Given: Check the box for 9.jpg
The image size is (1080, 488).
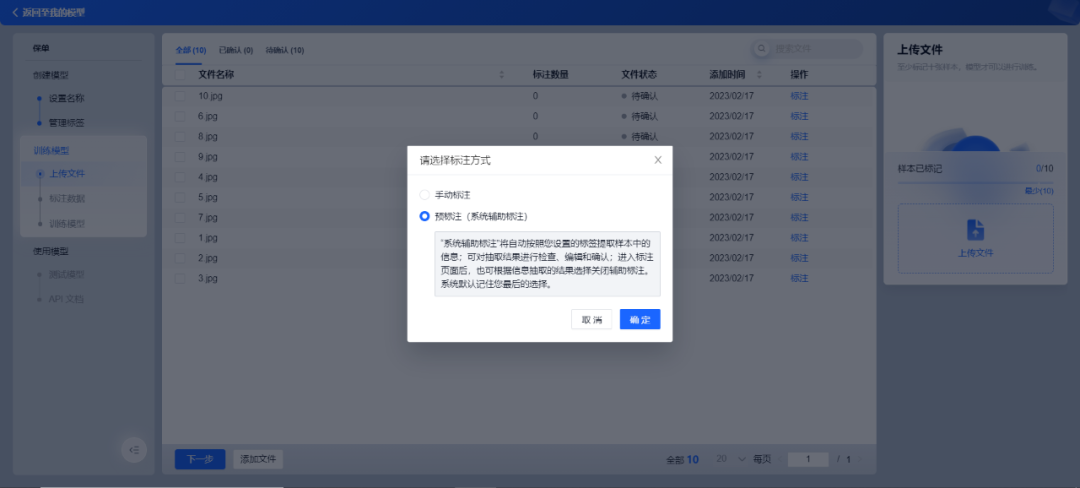Looking at the screenshot, I should pos(180,157).
